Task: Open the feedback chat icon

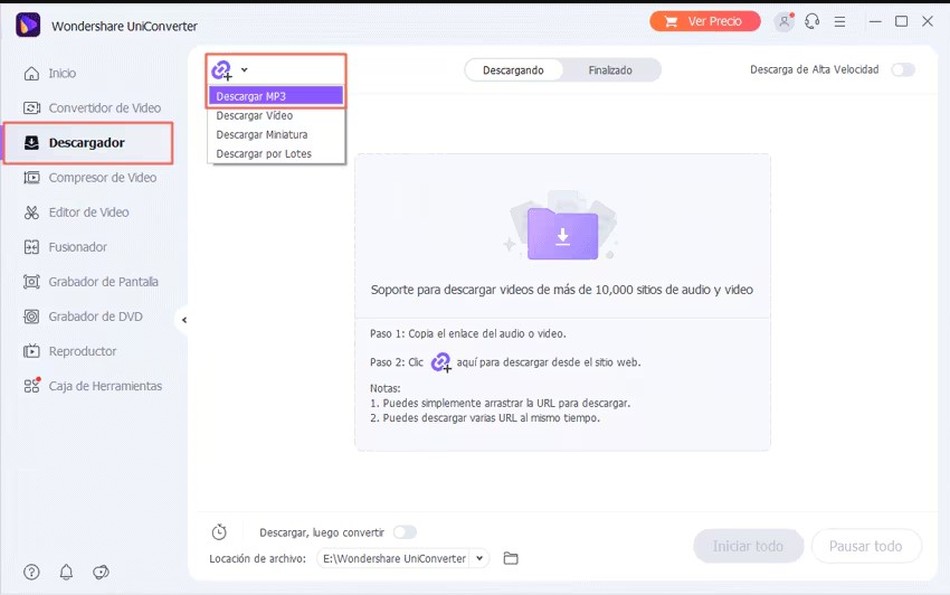Action: point(101,572)
